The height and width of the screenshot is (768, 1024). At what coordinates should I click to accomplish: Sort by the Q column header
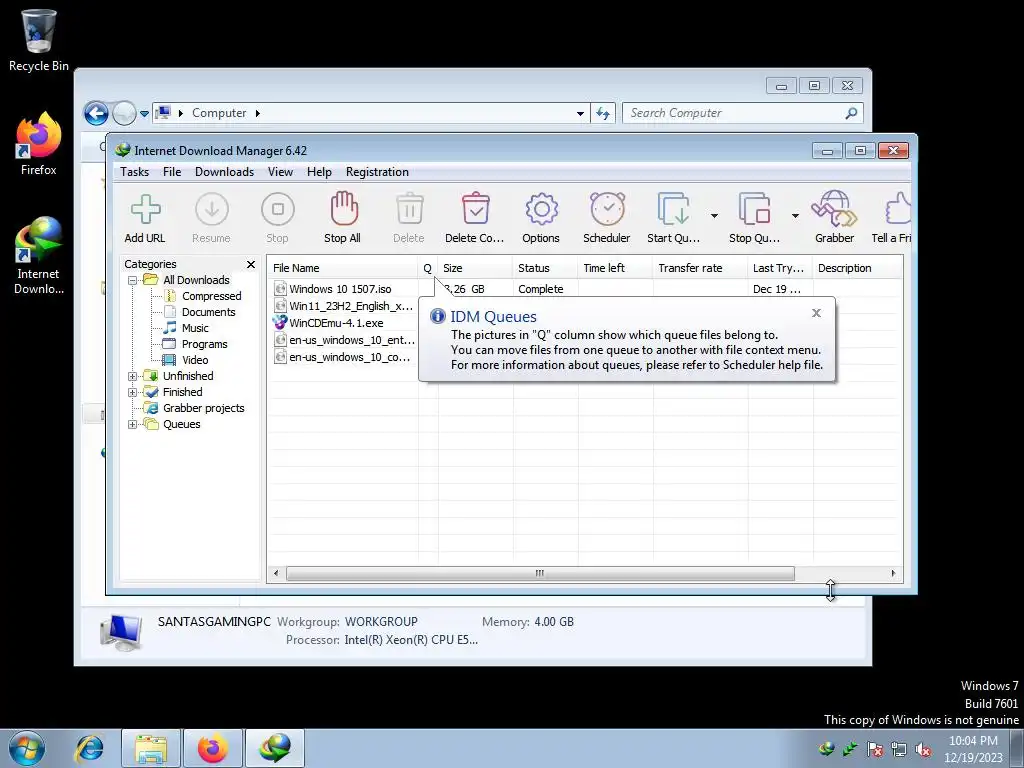428,268
